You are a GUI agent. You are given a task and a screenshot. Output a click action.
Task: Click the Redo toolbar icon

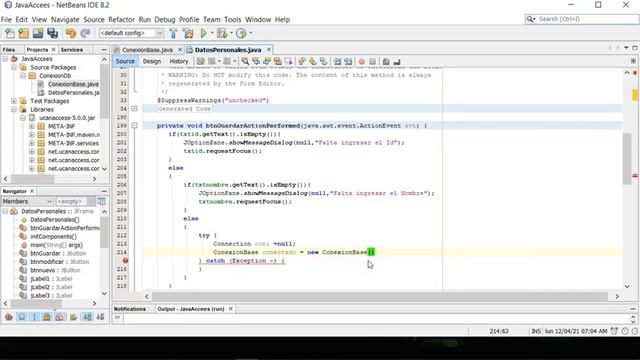point(85,33)
